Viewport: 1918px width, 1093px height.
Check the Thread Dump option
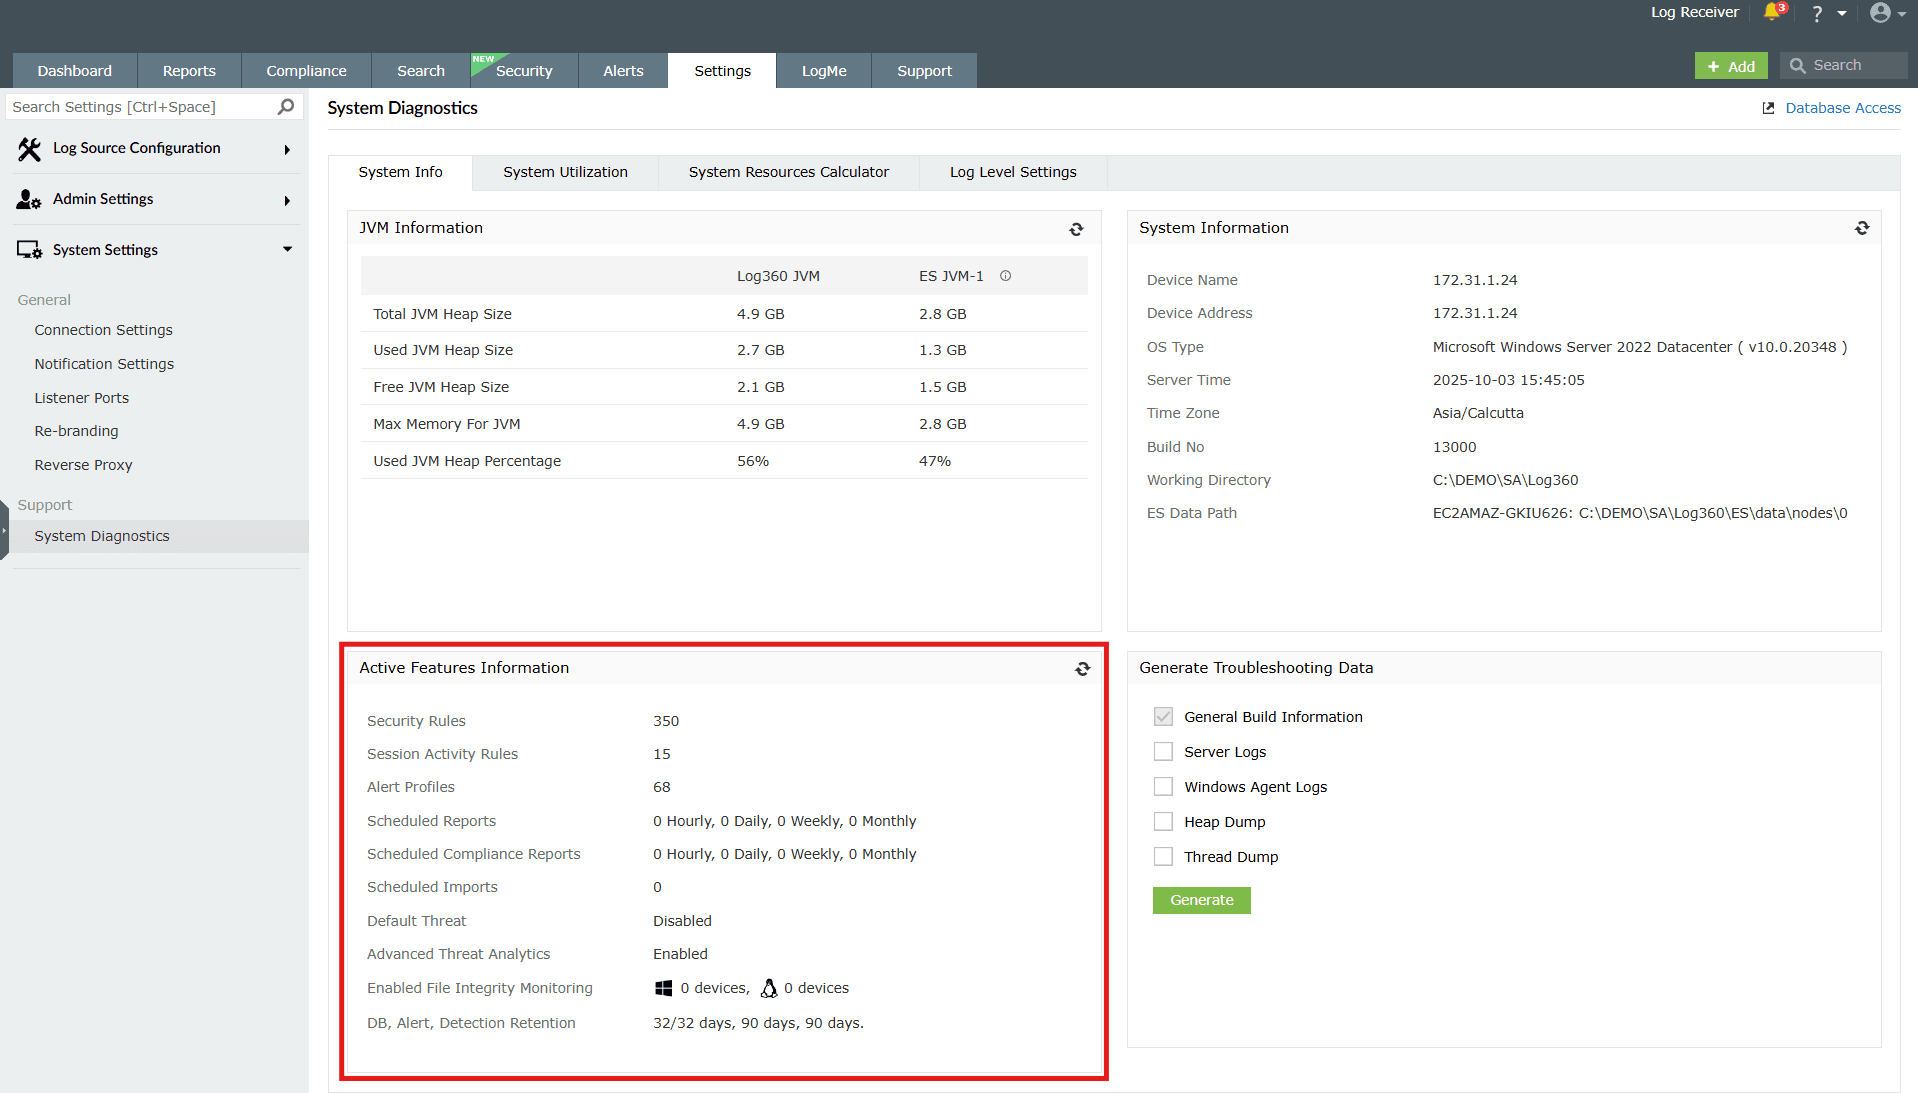click(1163, 857)
